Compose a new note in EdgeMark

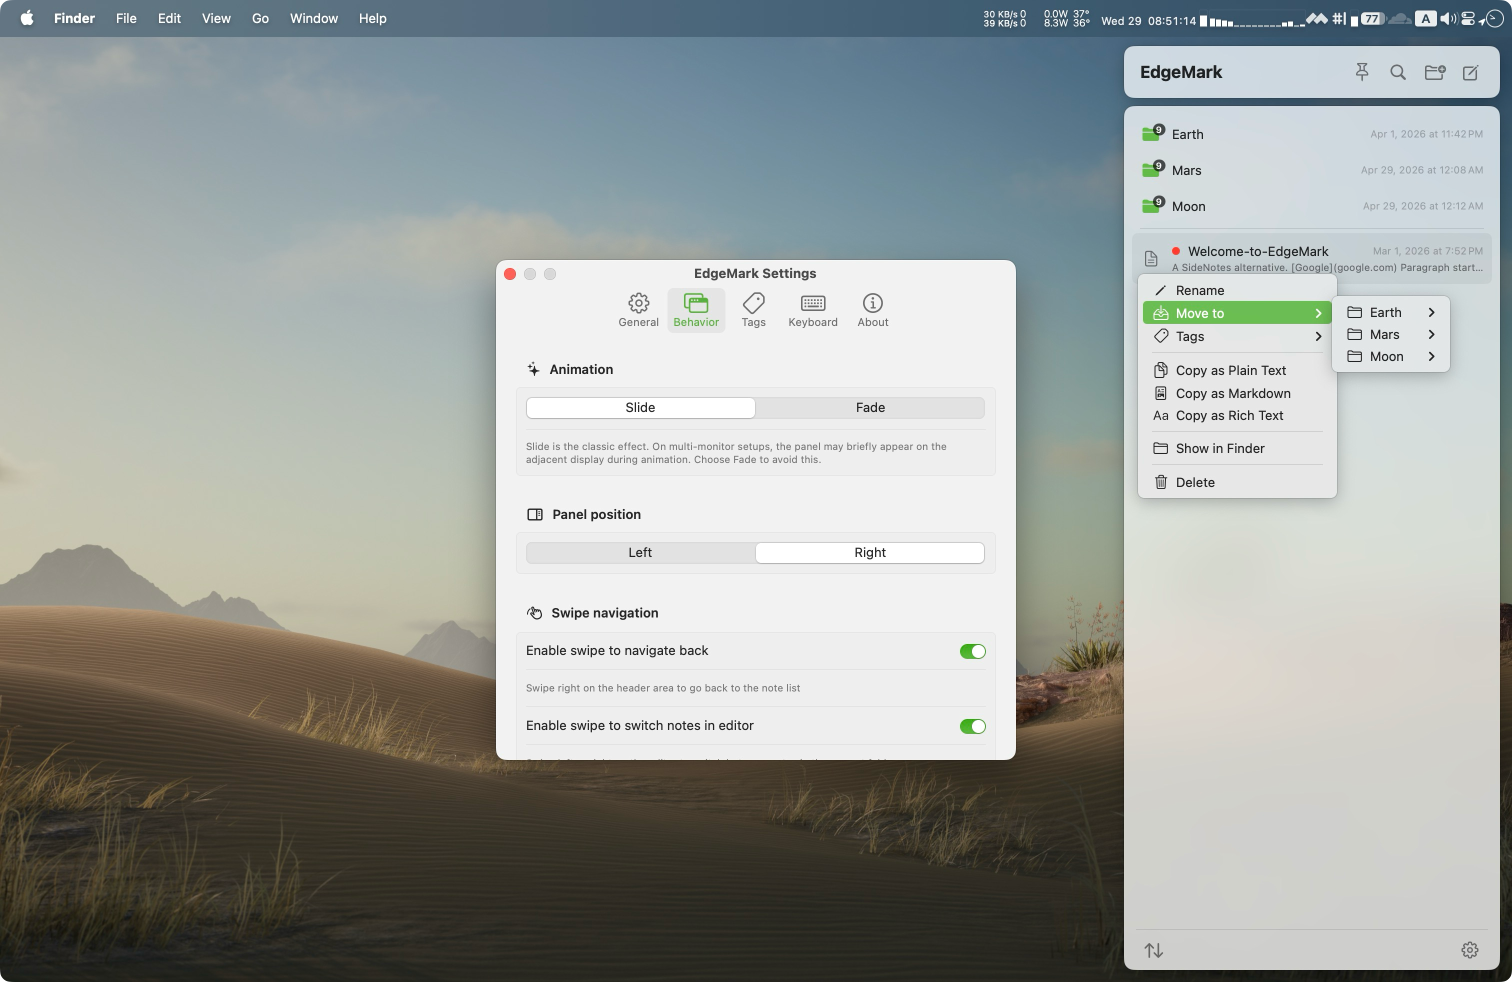point(1471,72)
